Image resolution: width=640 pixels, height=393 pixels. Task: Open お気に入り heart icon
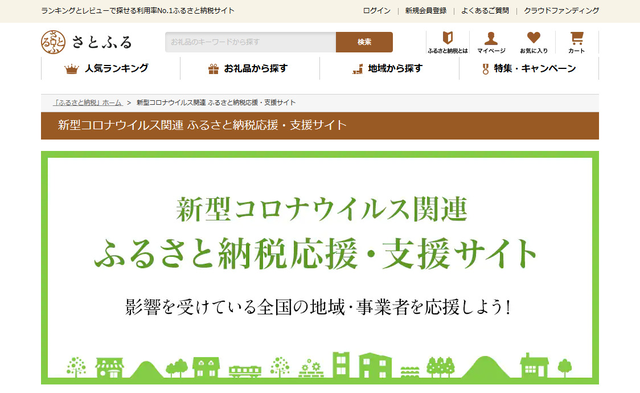533,42
